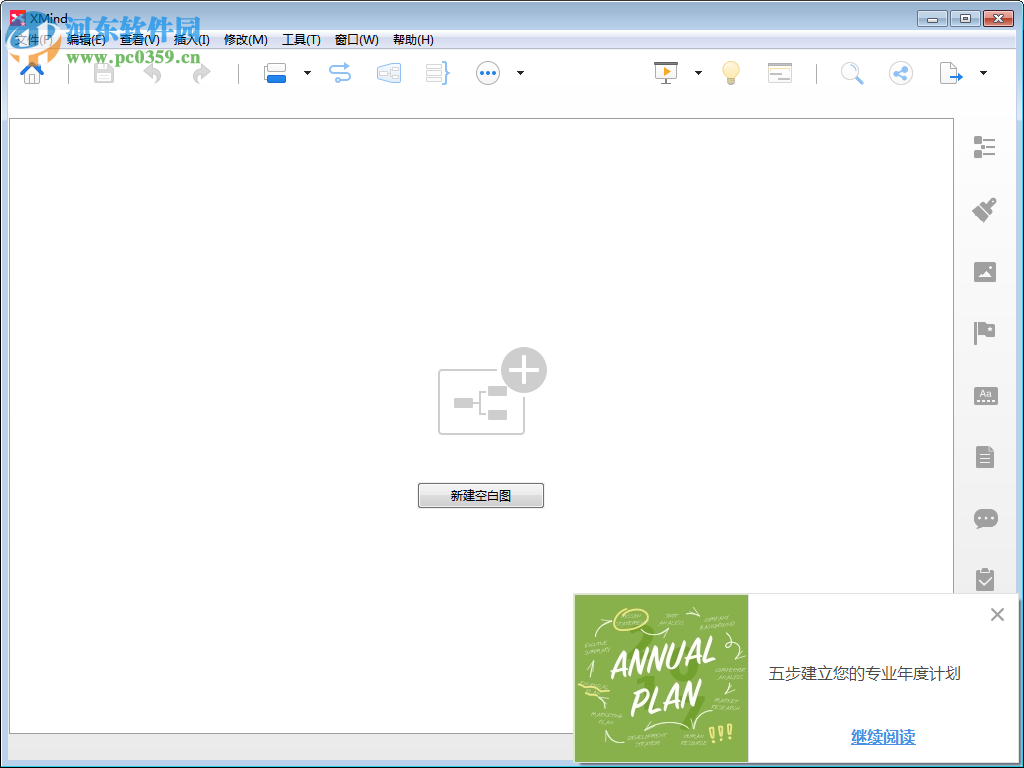Expand the topic shape dropdown arrow
1024x768 pixels.
click(x=307, y=73)
